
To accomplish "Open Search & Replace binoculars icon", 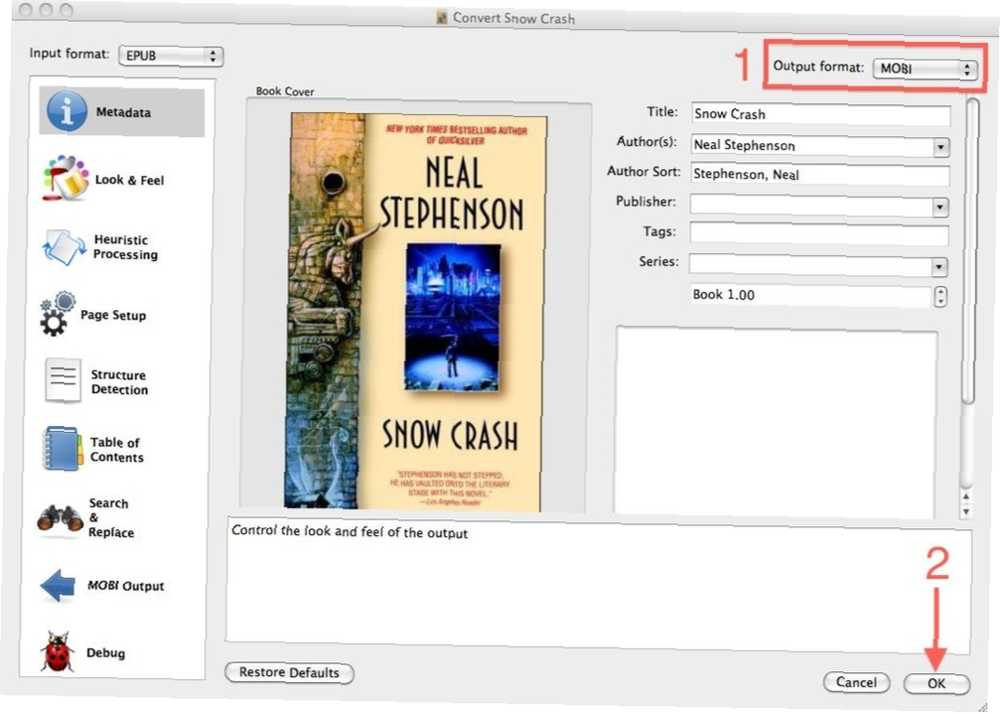I will (x=60, y=518).
